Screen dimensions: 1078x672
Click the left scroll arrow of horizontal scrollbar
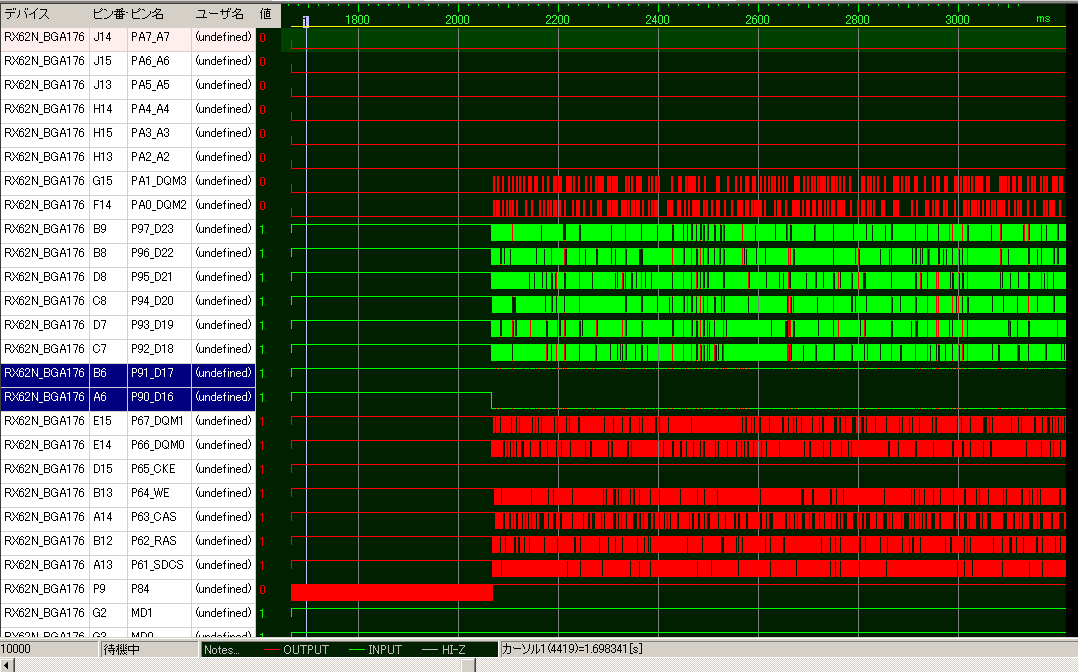[6, 665]
